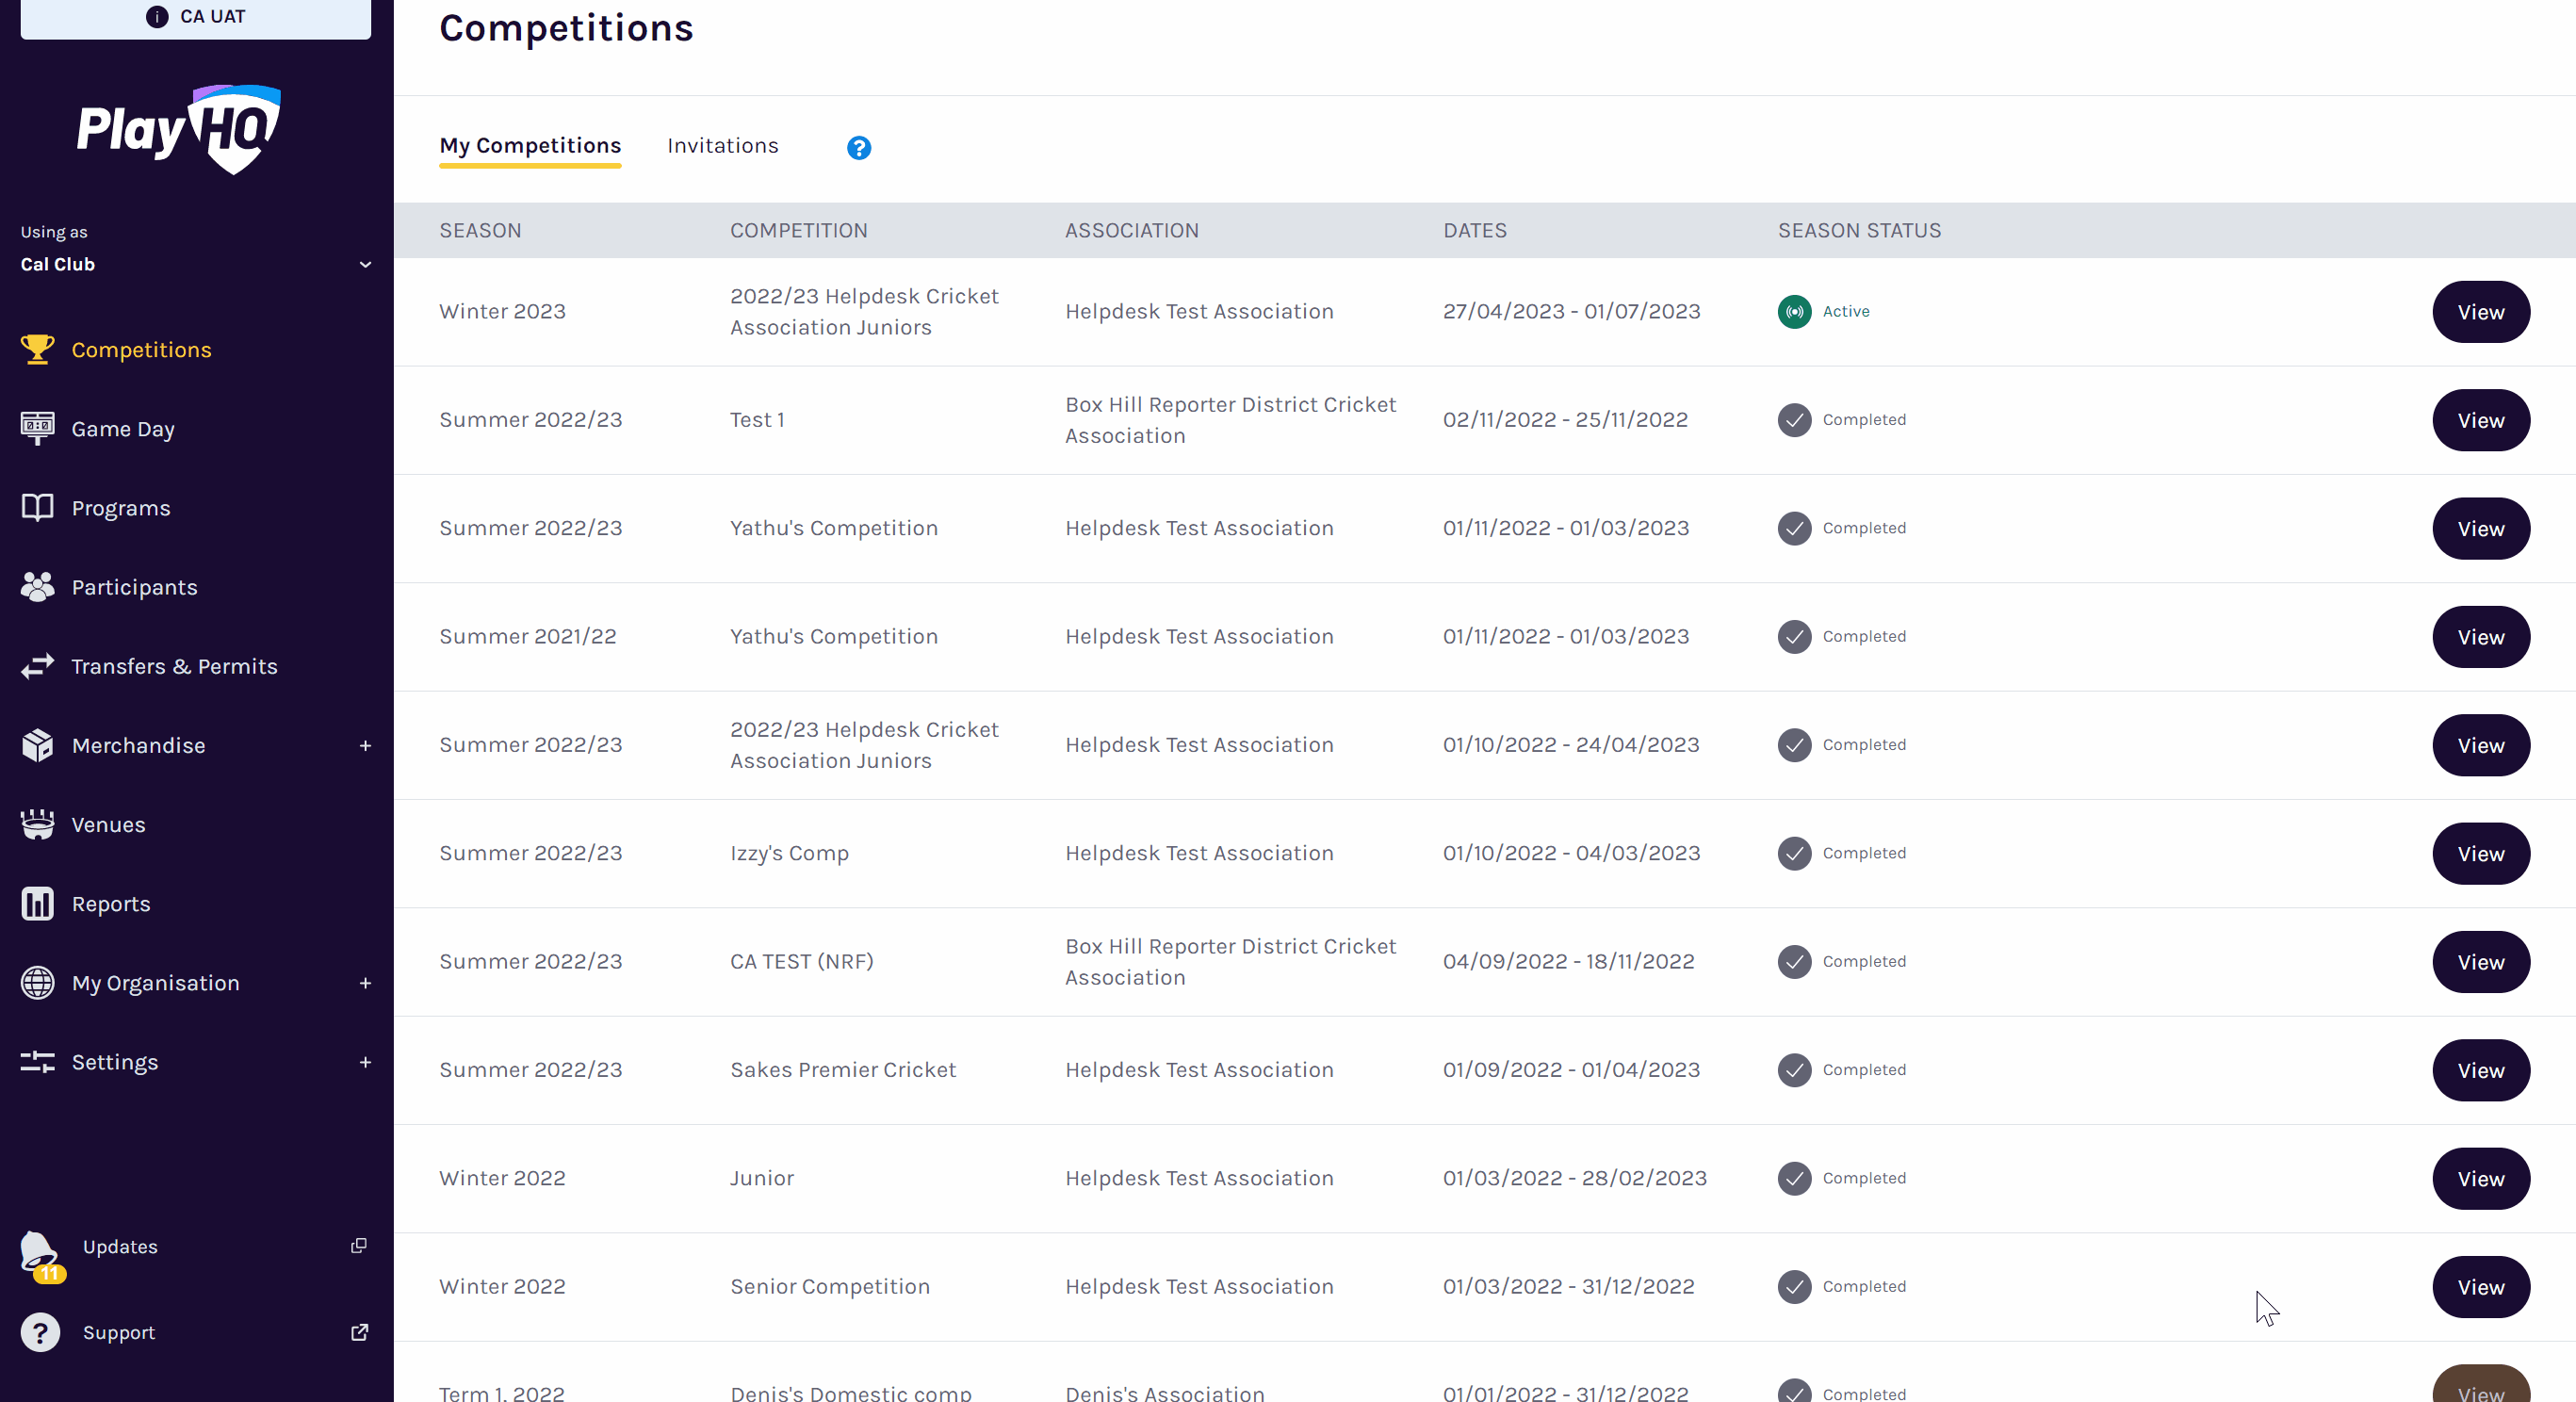Click Completed check icon for Senior Competition
Viewport: 2576px width, 1402px height.
(1795, 1286)
